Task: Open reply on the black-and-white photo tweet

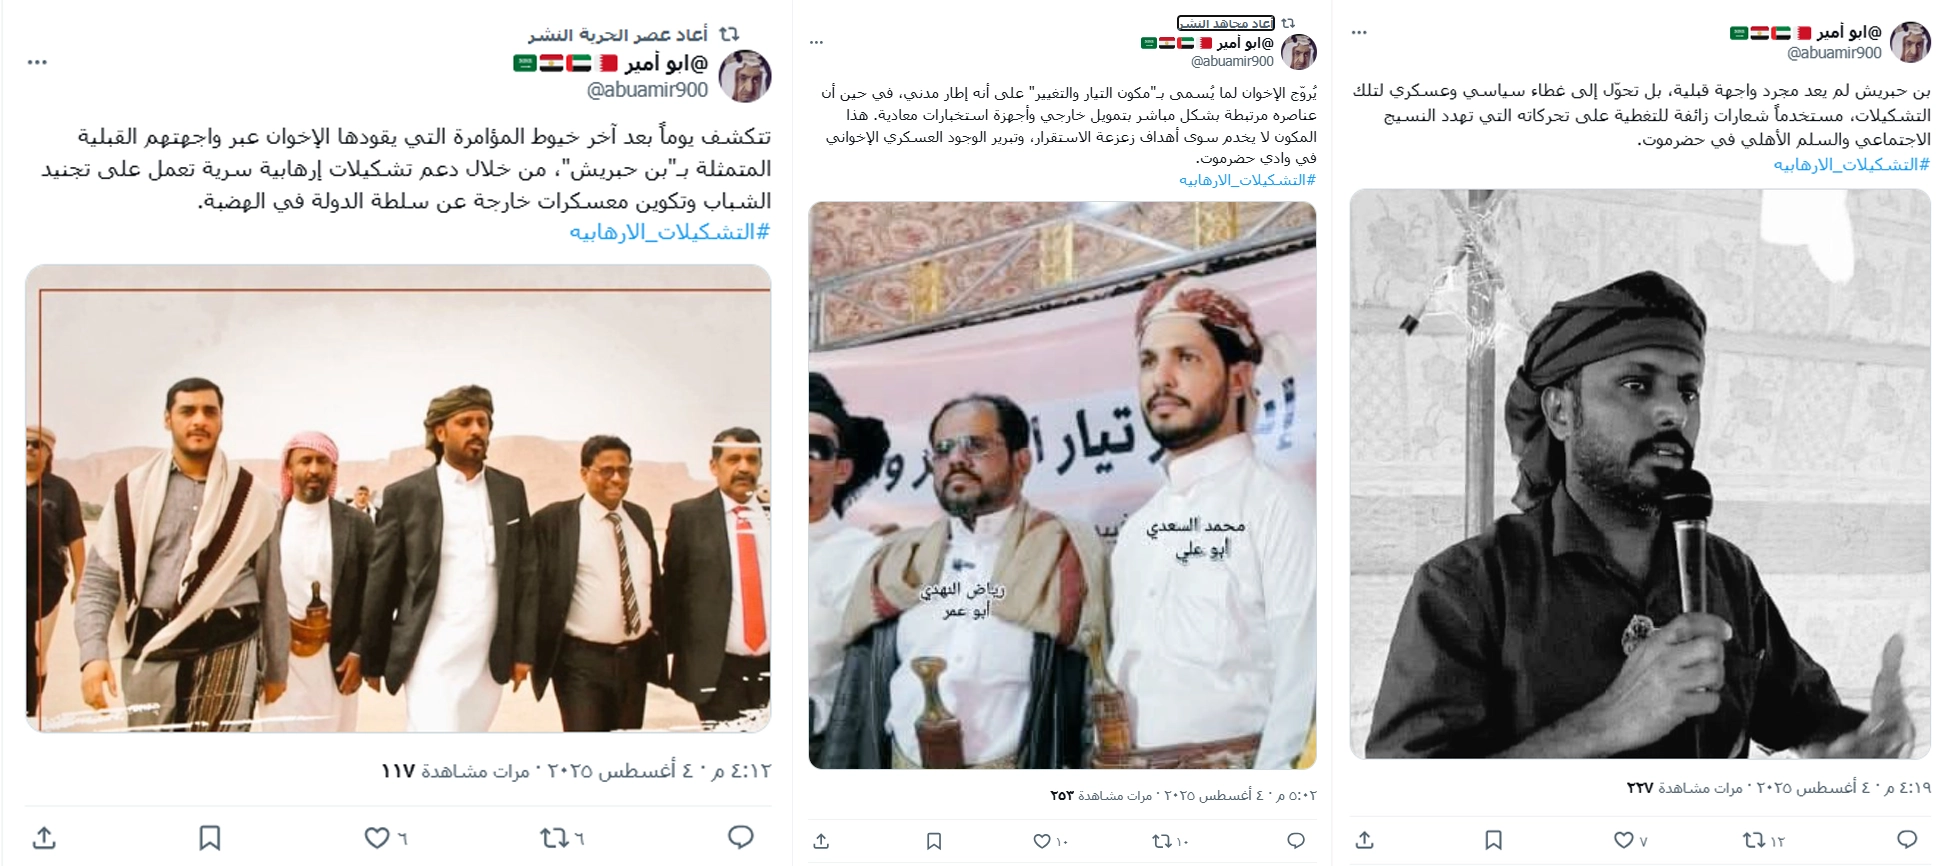Action: pos(1907,840)
